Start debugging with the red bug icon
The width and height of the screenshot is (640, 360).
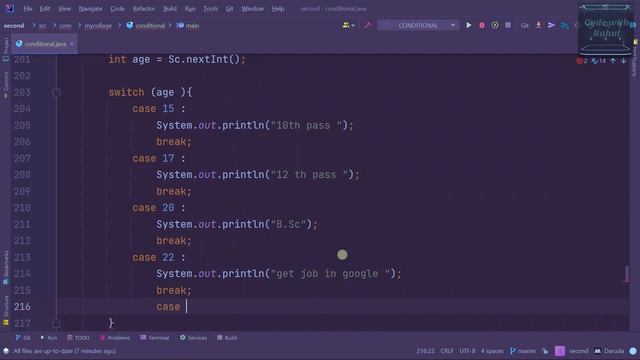482,25
